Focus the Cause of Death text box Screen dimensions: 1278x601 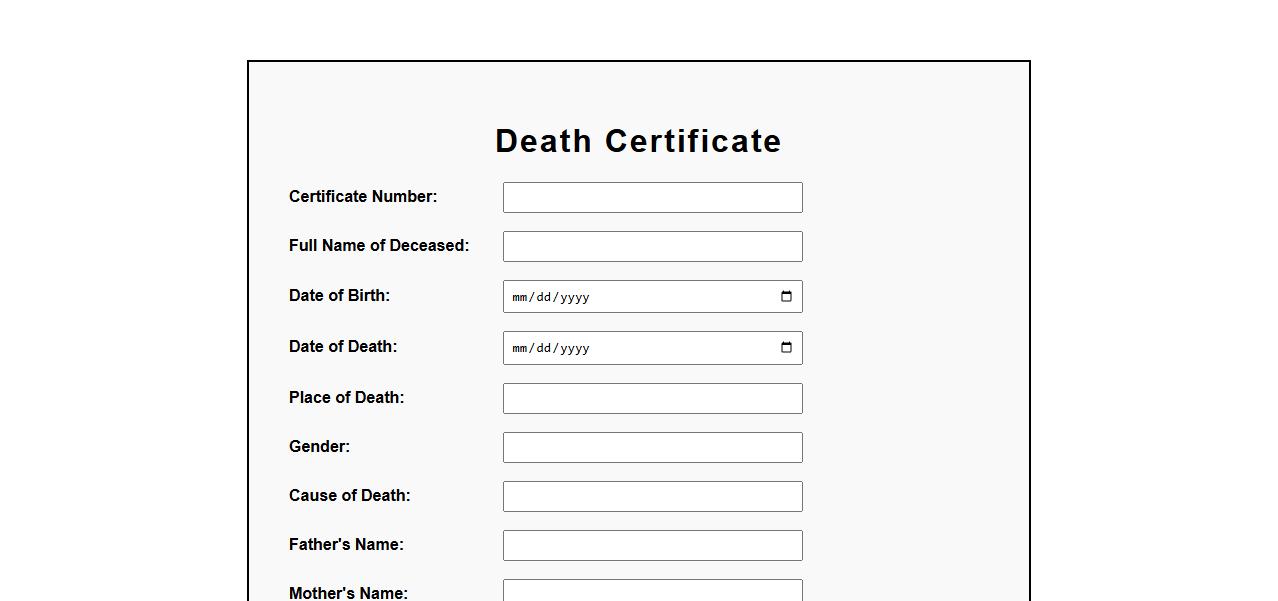tap(652, 496)
